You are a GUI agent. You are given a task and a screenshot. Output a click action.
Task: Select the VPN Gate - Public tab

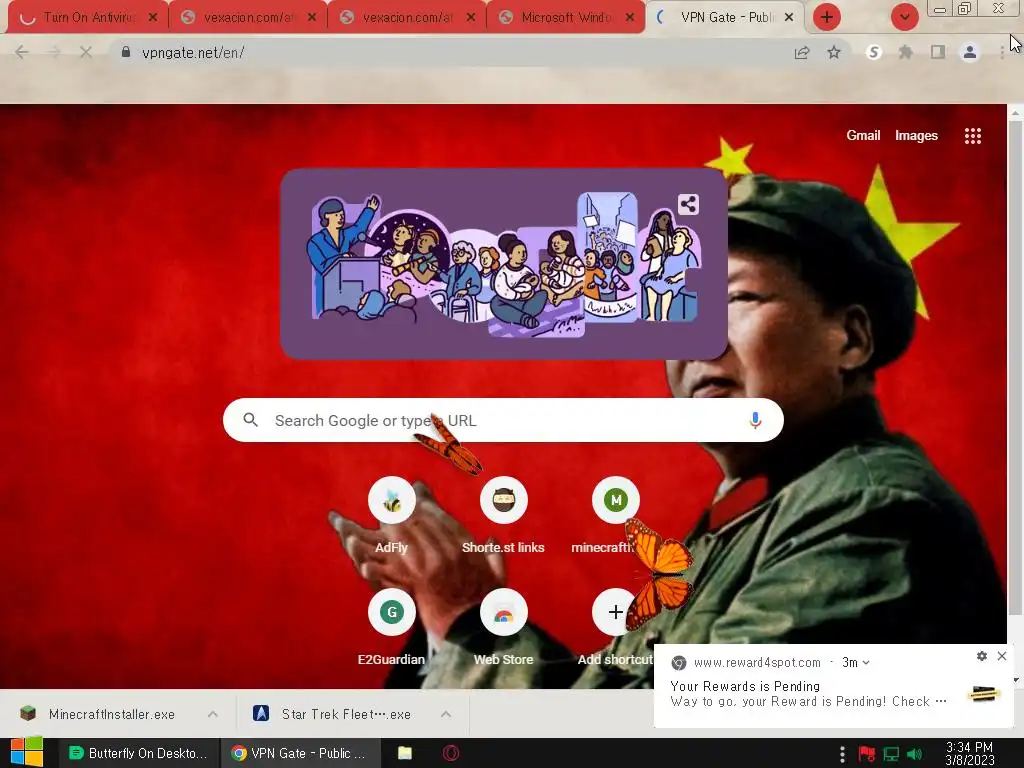click(725, 18)
